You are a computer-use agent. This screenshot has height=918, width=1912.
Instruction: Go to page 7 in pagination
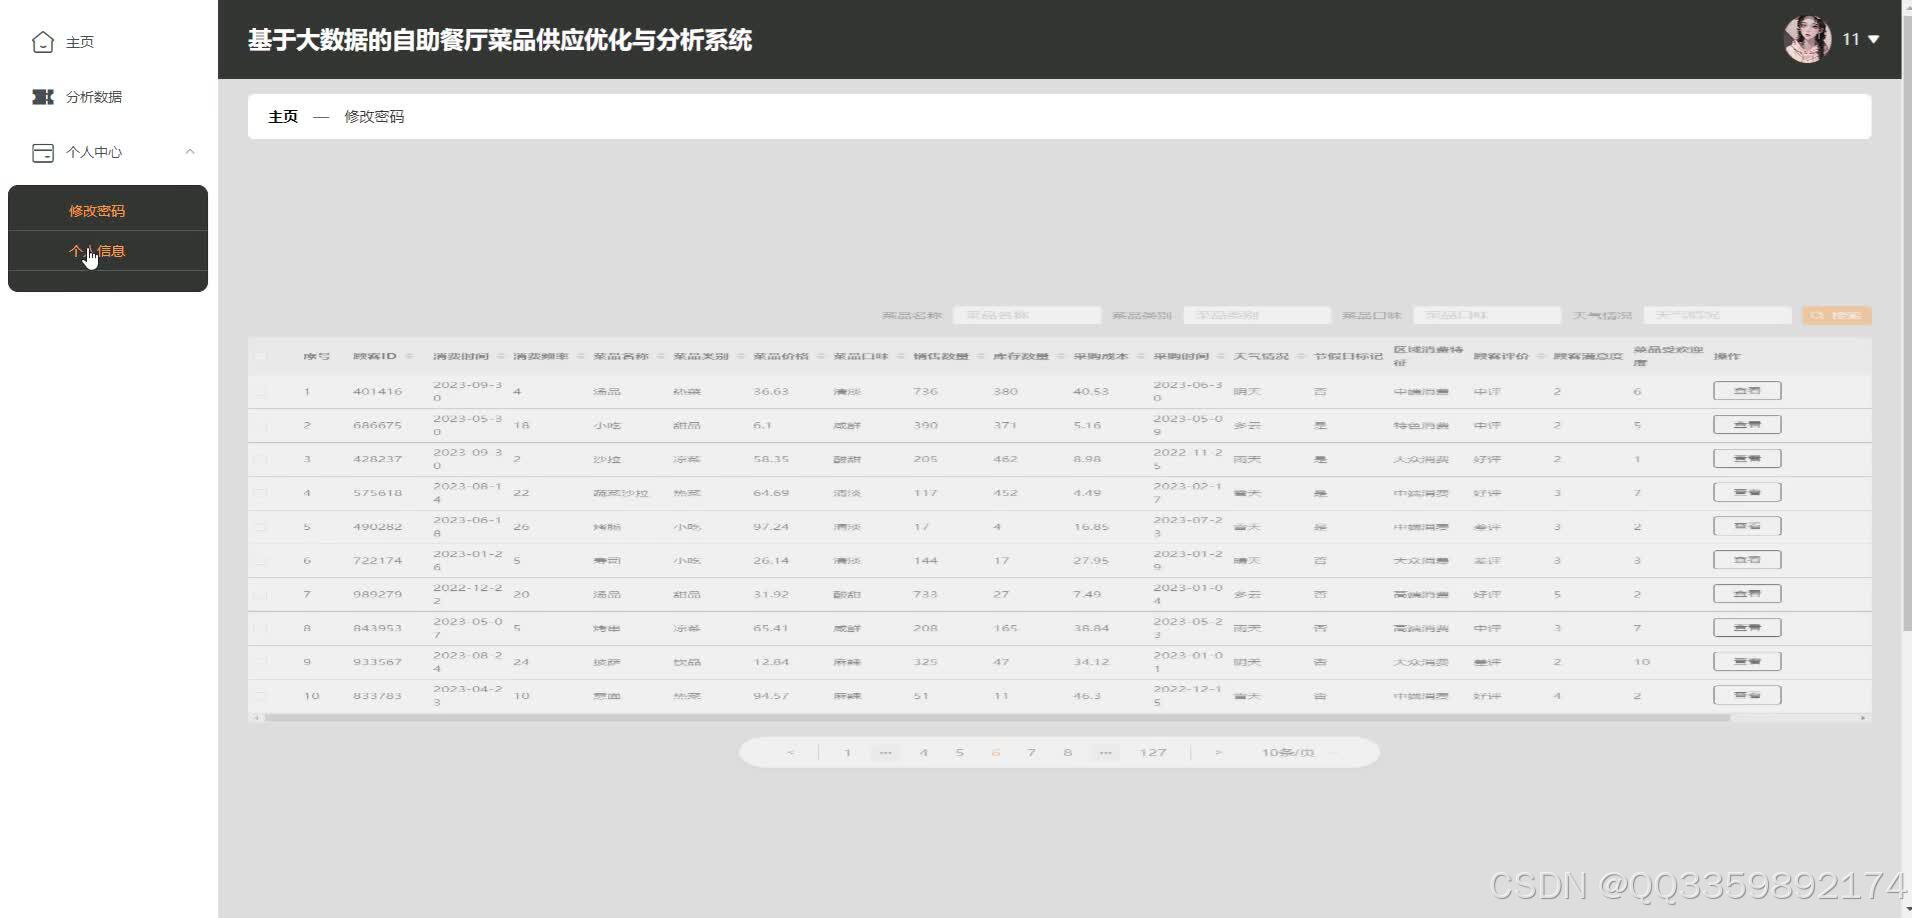pyautogui.click(x=1031, y=752)
